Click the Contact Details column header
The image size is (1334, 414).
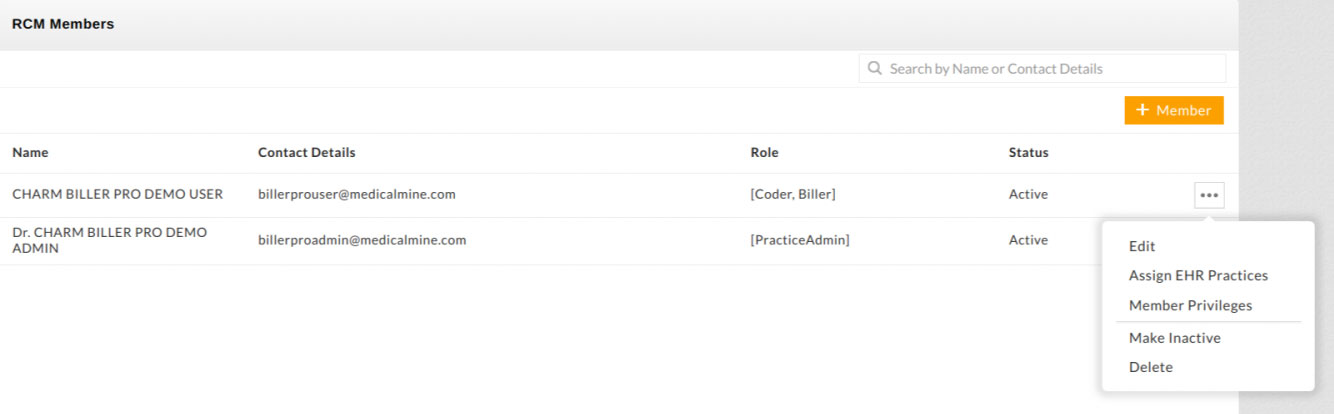pyautogui.click(x=306, y=153)
